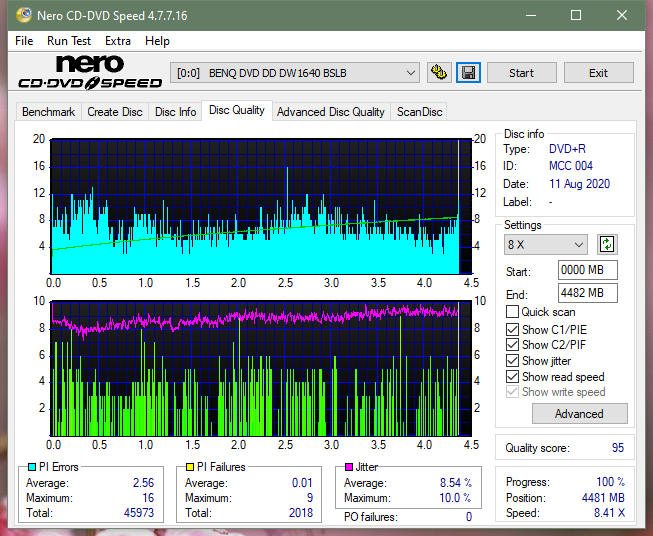Click Jitter average 8.54 % value

(456, 483)
